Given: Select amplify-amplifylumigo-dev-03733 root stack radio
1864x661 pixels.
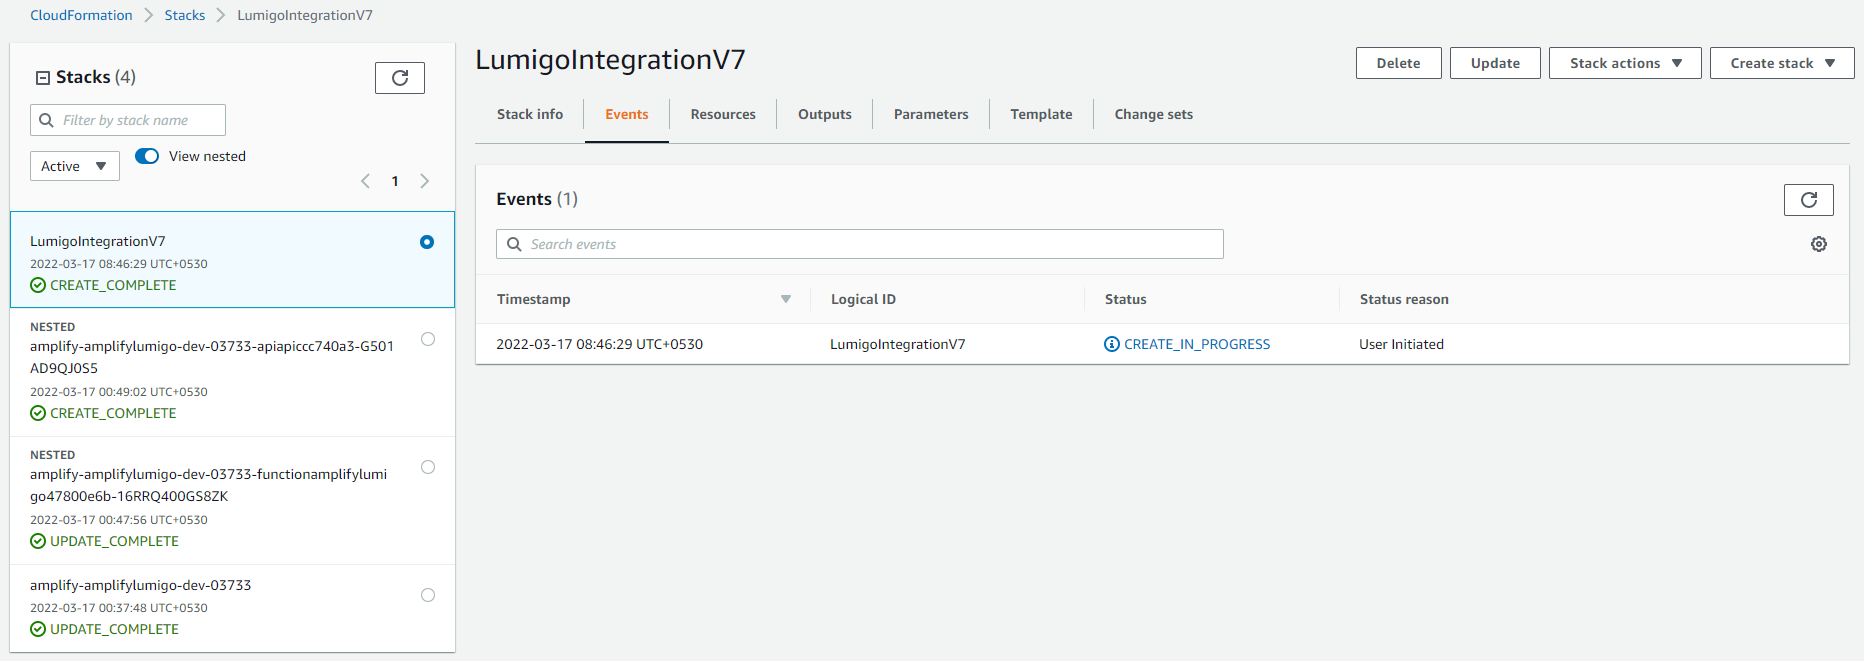Looking at the screenshot, I should pyautogui.click(x=428, y=595).
